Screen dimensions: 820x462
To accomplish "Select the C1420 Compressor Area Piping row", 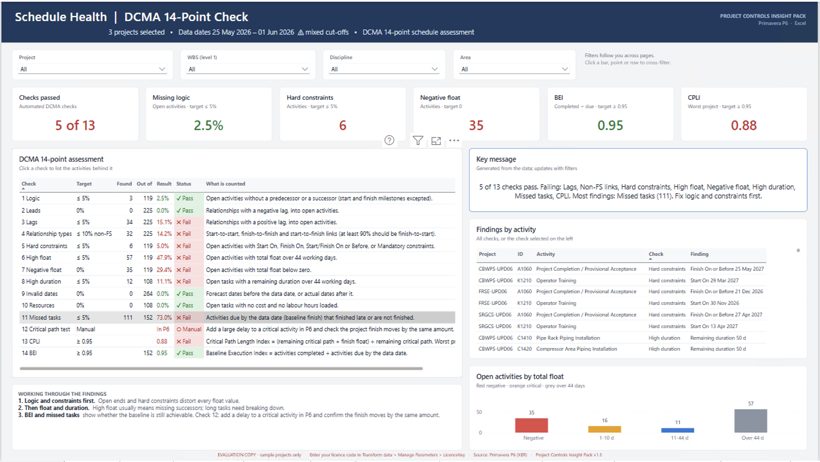I will click(x=621, y=348).
